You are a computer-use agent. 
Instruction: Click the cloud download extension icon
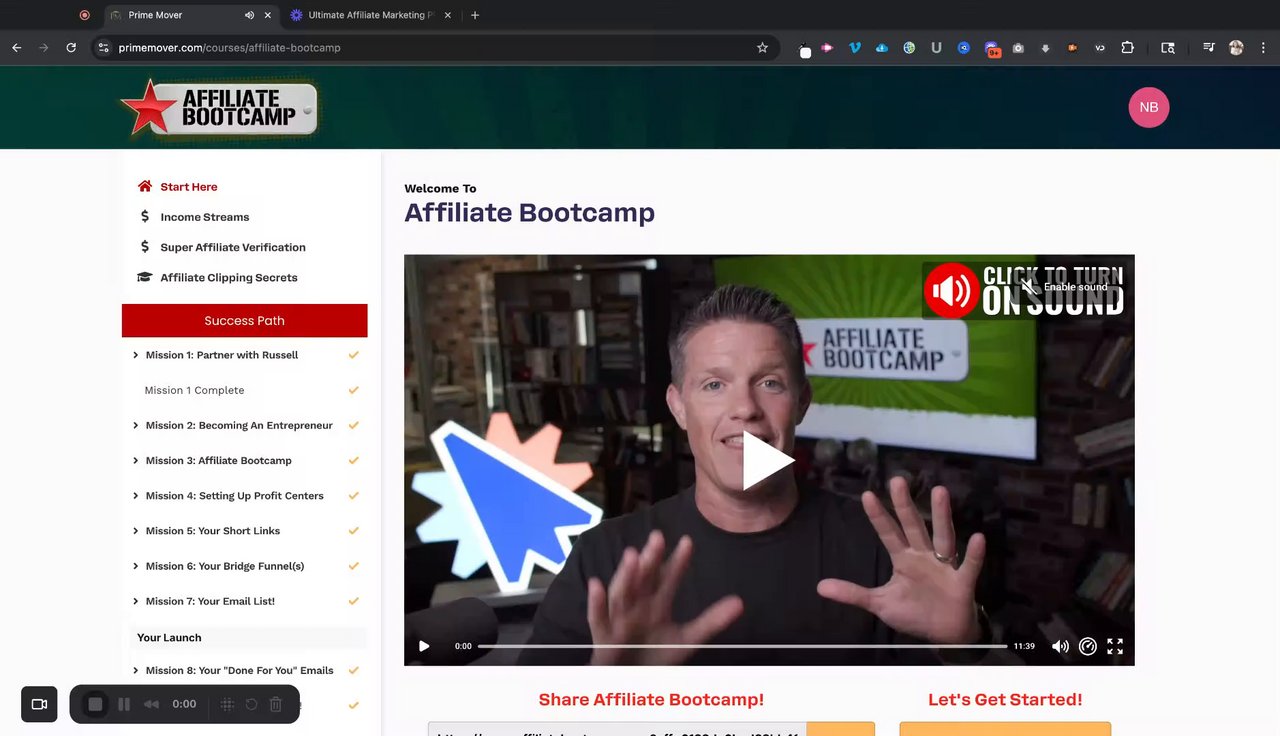pos(882,47)
